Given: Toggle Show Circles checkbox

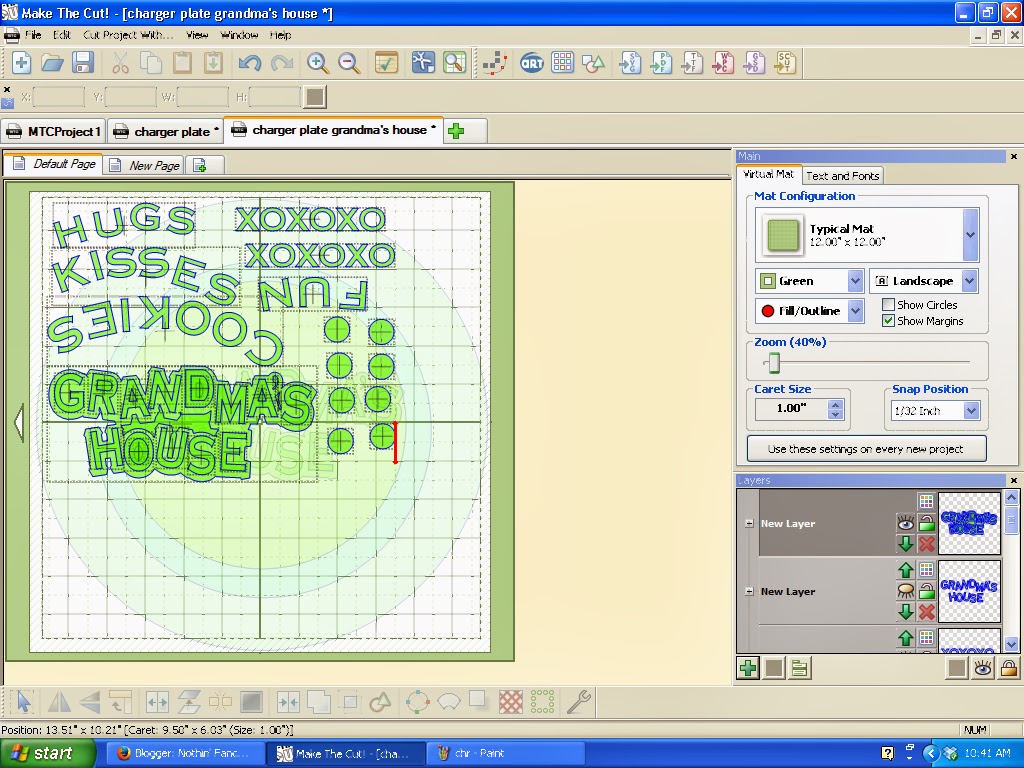Looking at the screenshot, I should tap(888, 304).
